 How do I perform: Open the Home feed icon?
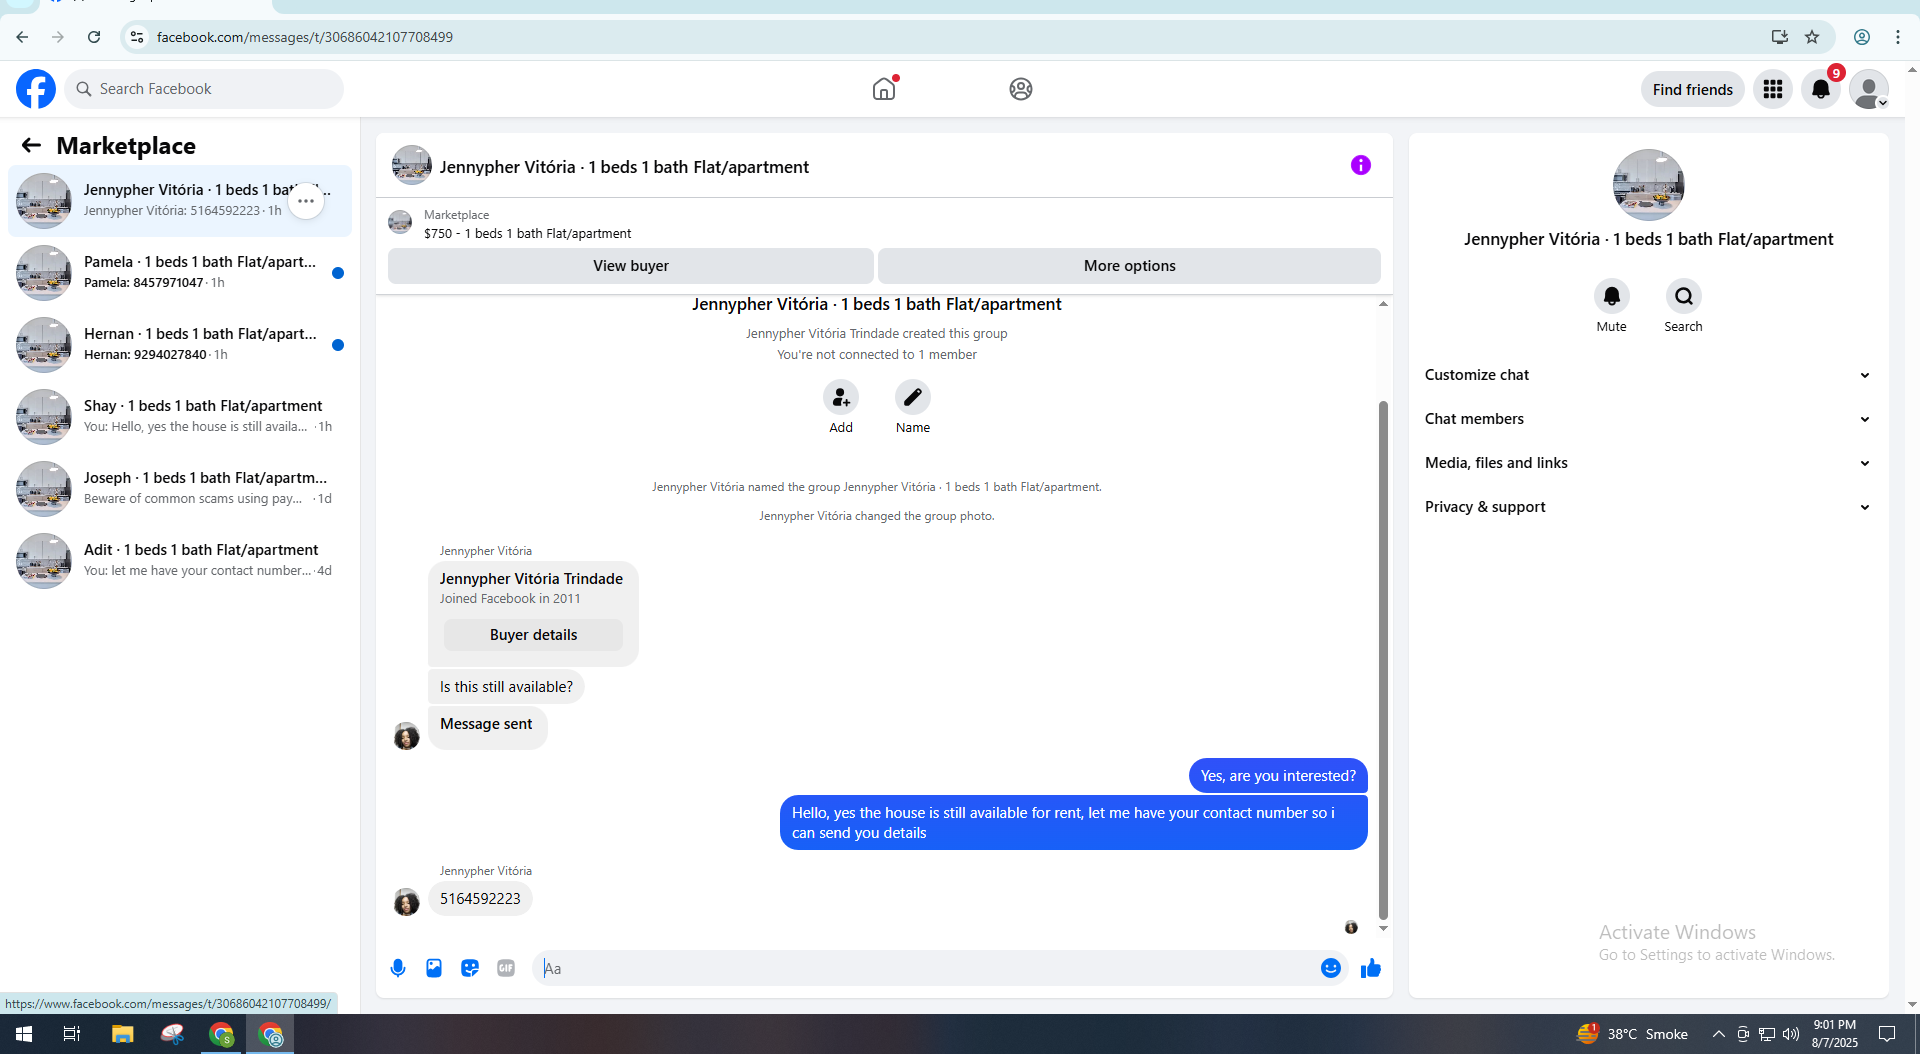pyautogui.click(x=884, y=89)
